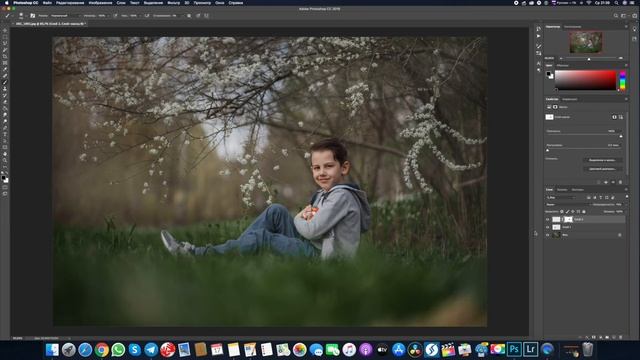640x360 pixels.
Task: Toggle visibility of the Фон layer
Action: coord(547,235)
